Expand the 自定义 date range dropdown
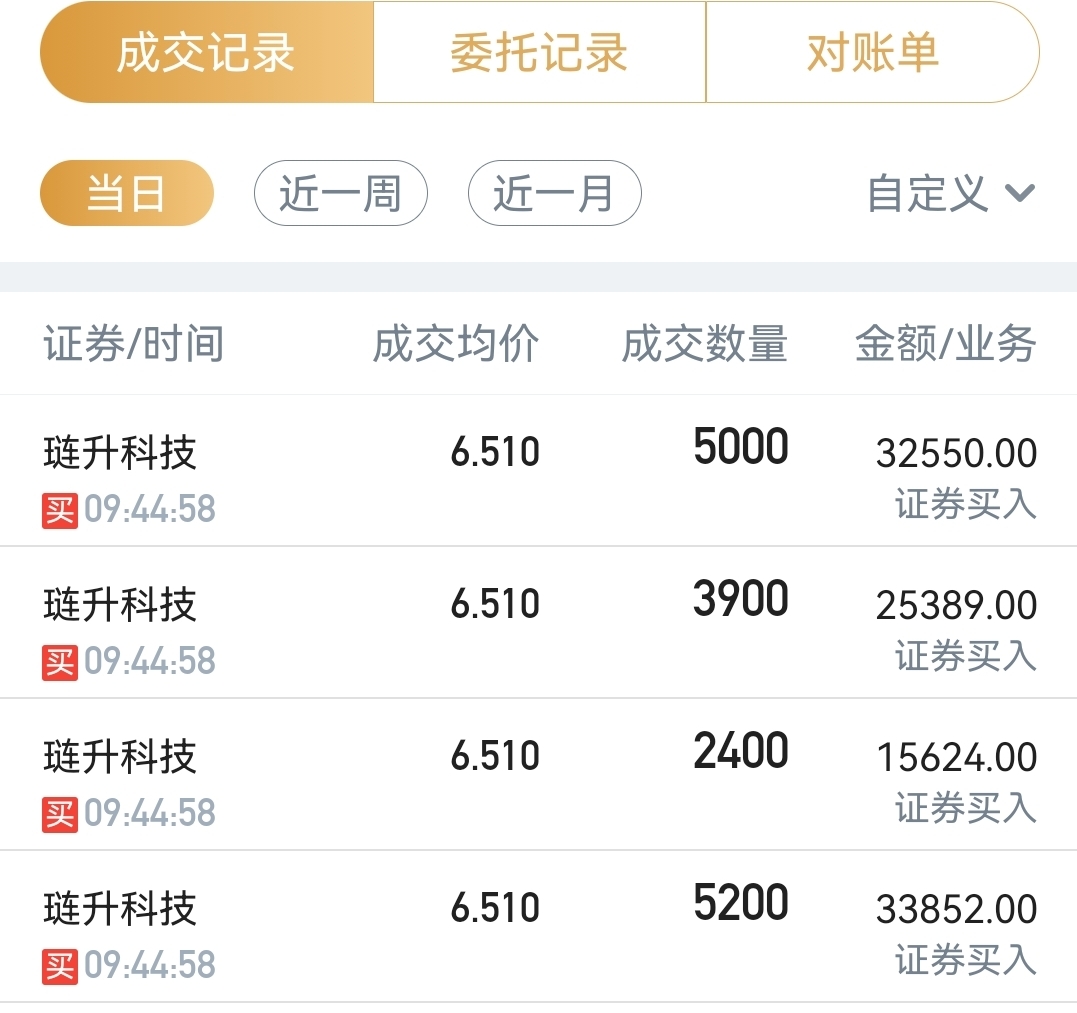Image resolution: width=1077 pixels, height=1013 pixels. pos(928,193)
